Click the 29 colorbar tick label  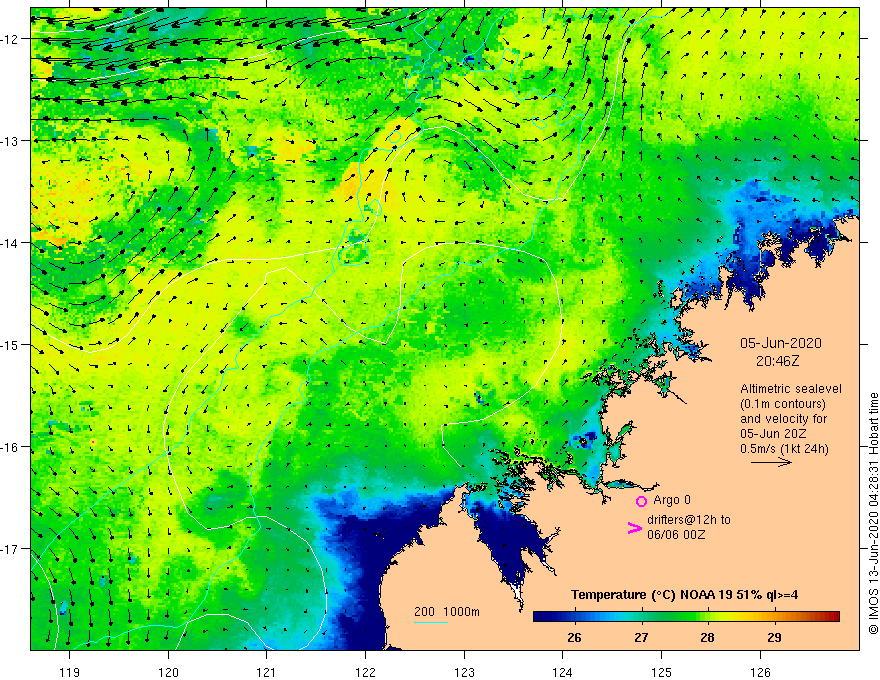tap(774, 637)
